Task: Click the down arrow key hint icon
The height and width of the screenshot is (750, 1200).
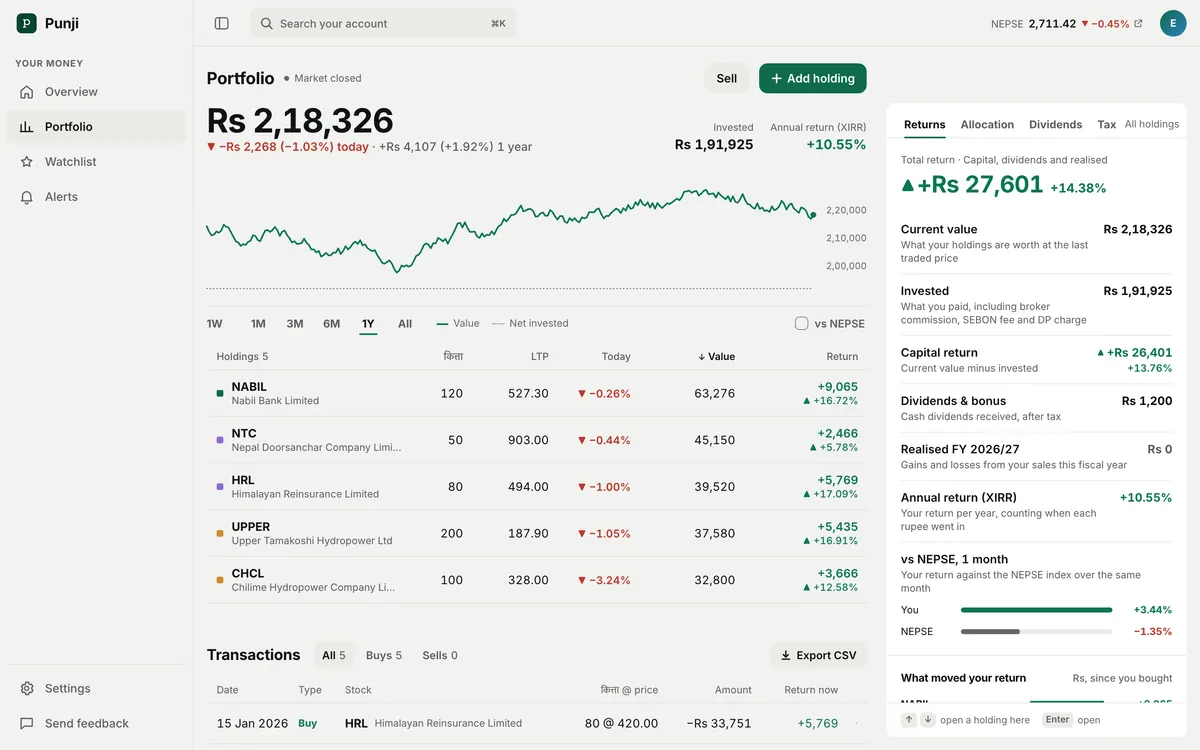Action: coord(928,720)
